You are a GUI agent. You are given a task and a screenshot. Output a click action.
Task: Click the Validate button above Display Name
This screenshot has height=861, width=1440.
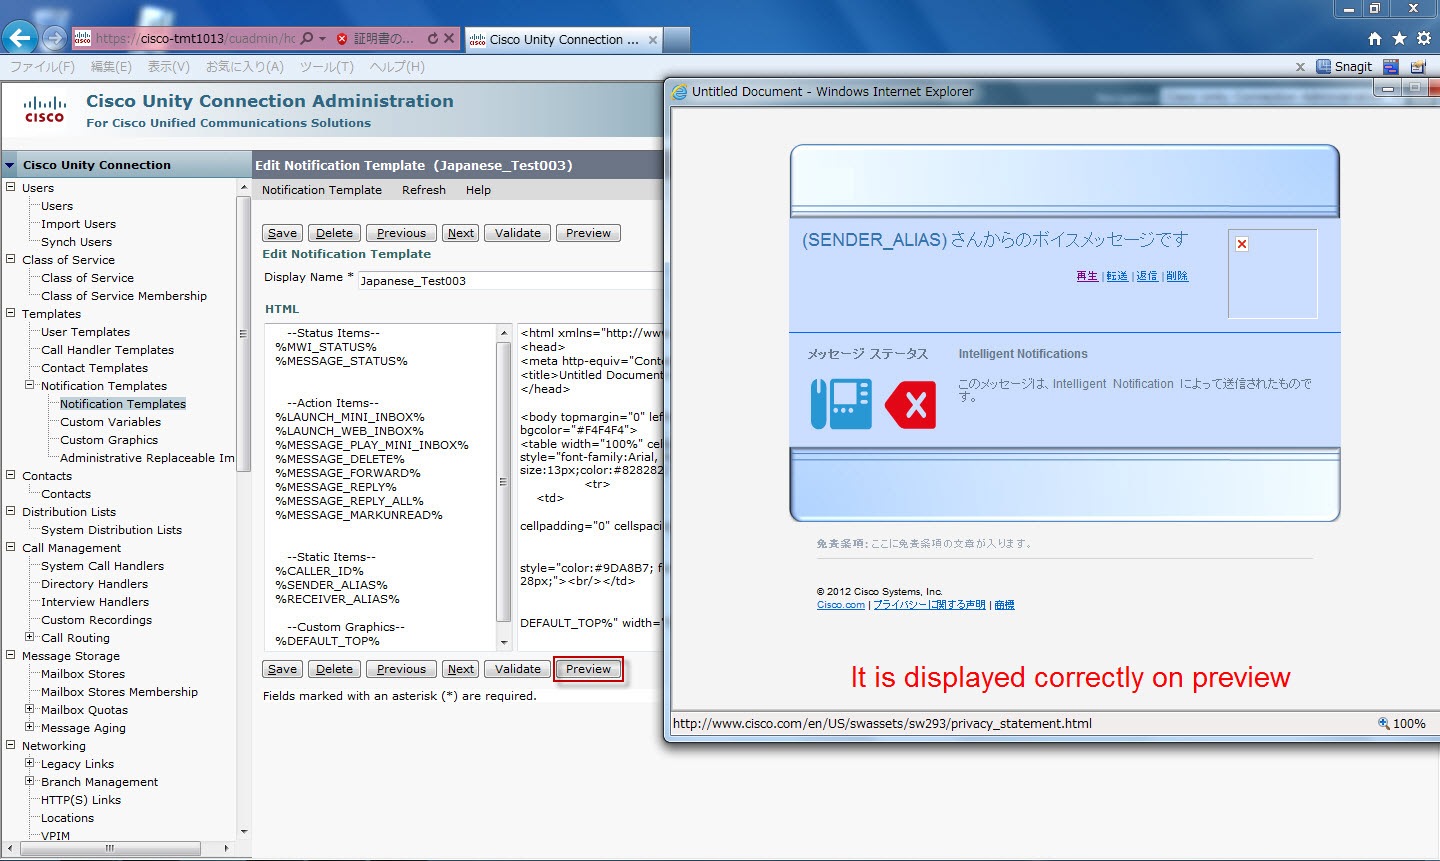pos(518,233)
